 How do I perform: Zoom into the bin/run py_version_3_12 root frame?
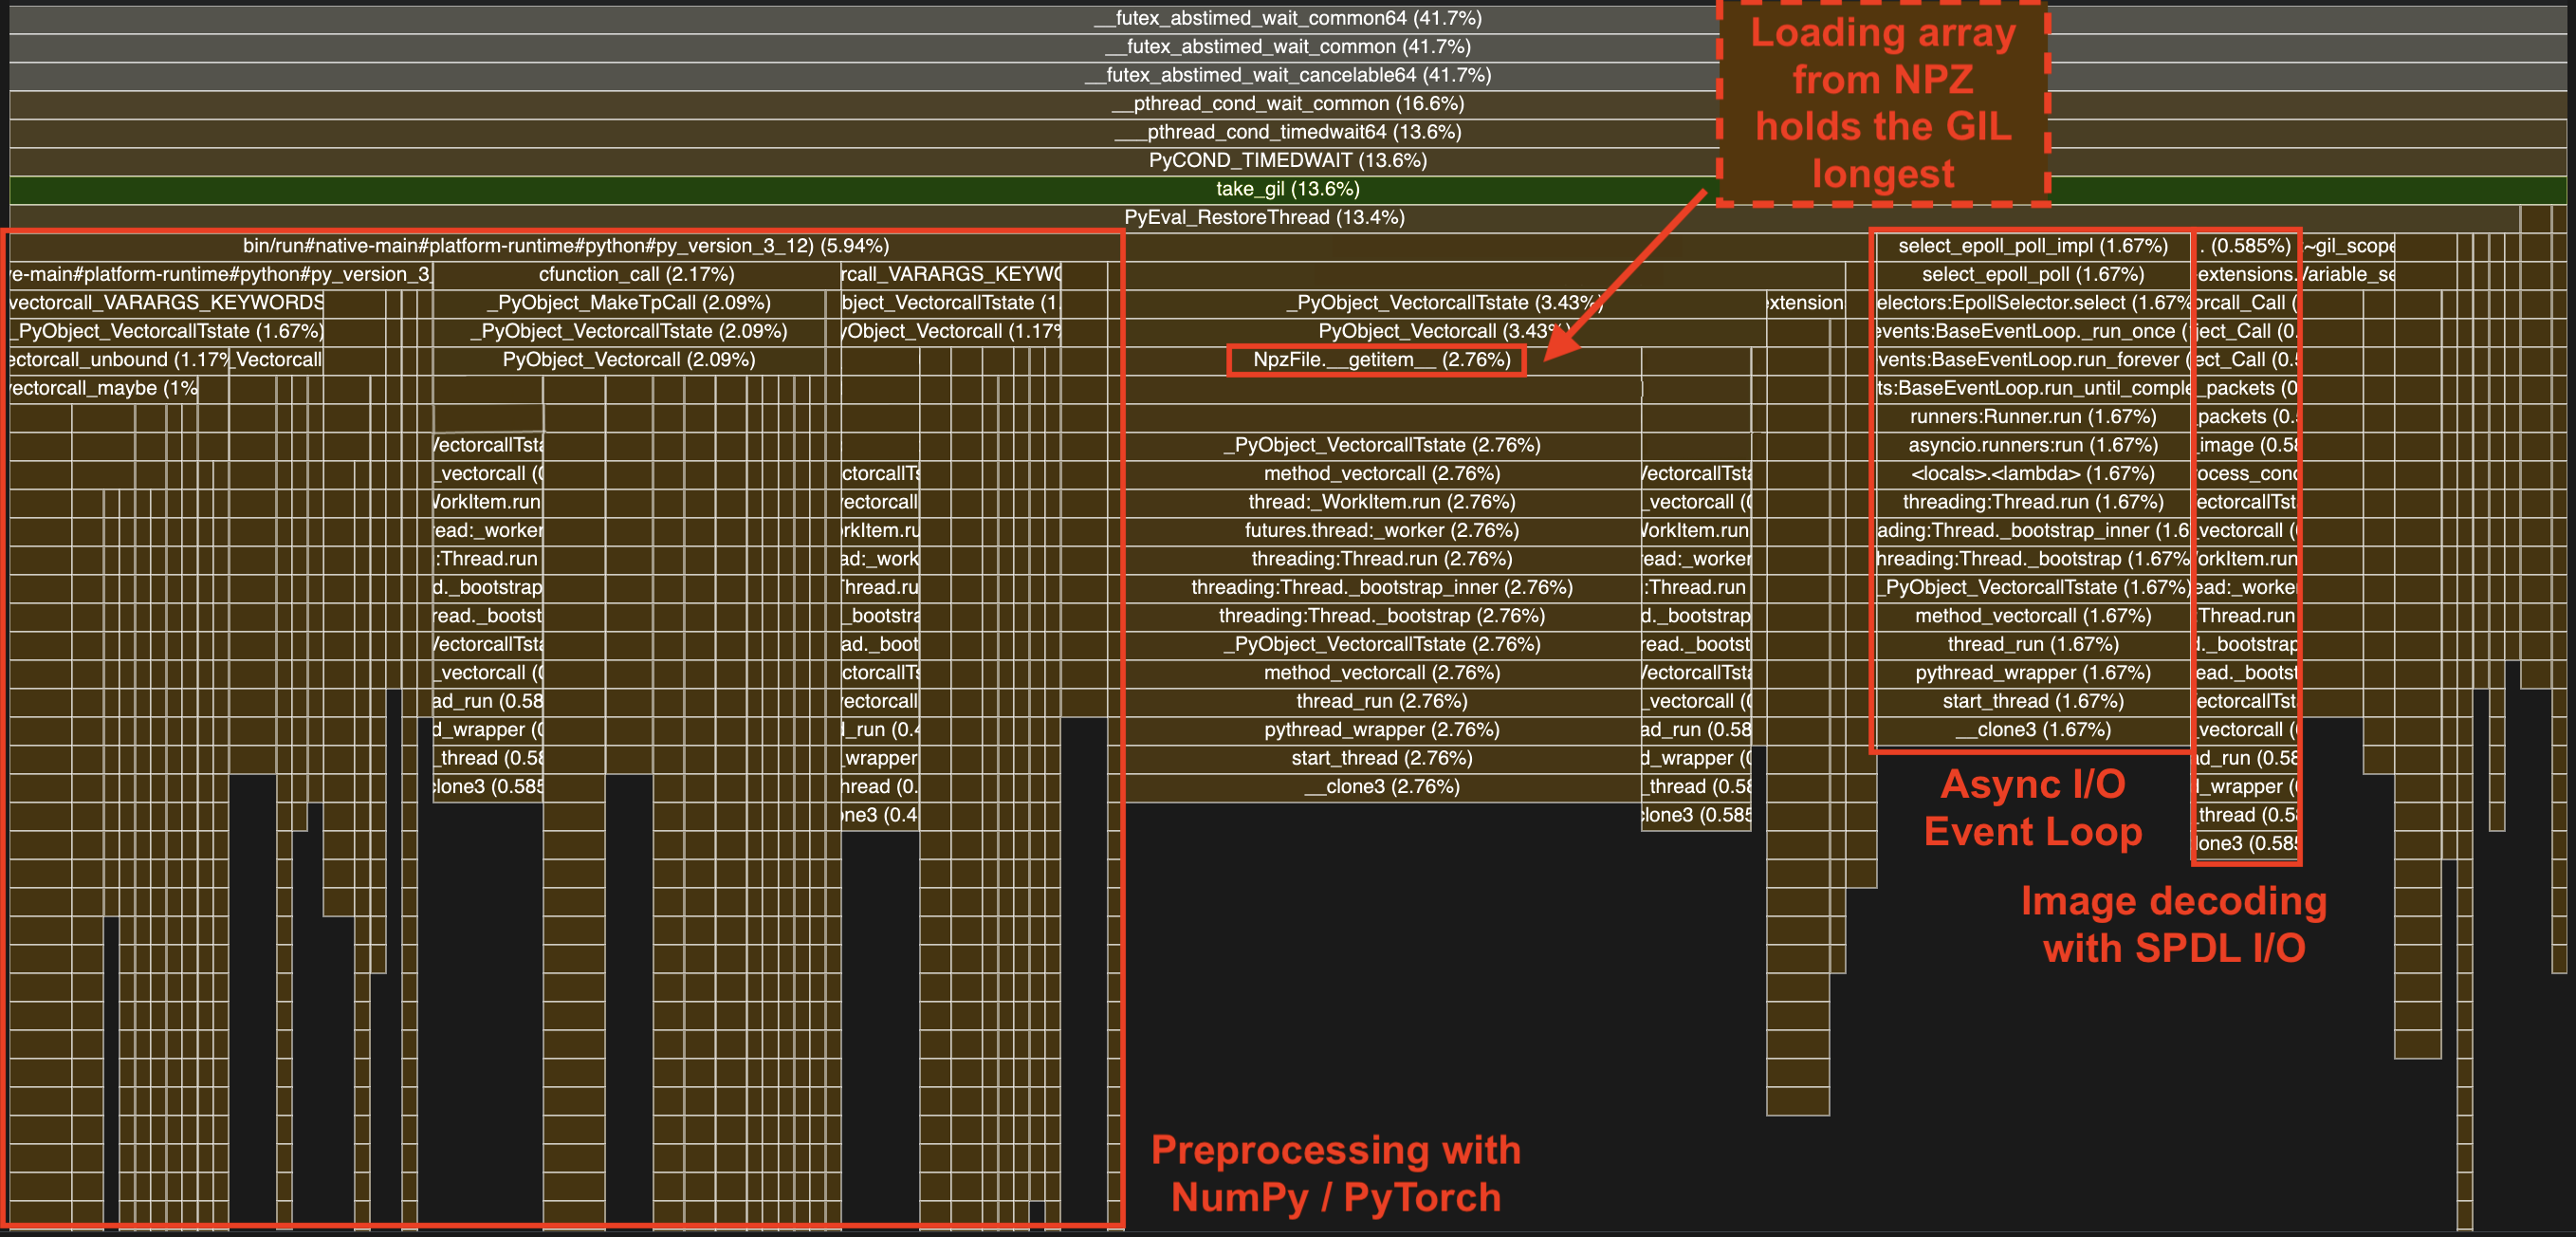pos(565,245)
